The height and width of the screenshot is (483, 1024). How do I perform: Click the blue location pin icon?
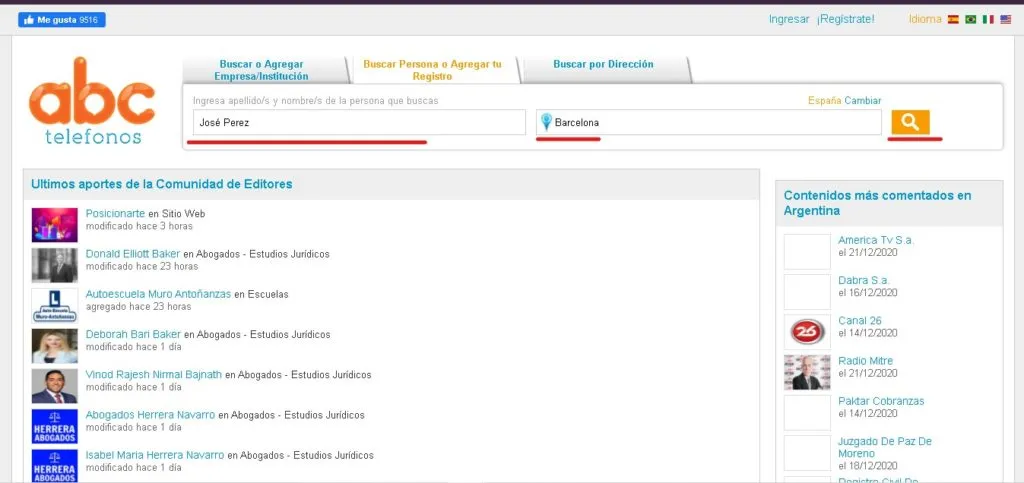[546, 122]
